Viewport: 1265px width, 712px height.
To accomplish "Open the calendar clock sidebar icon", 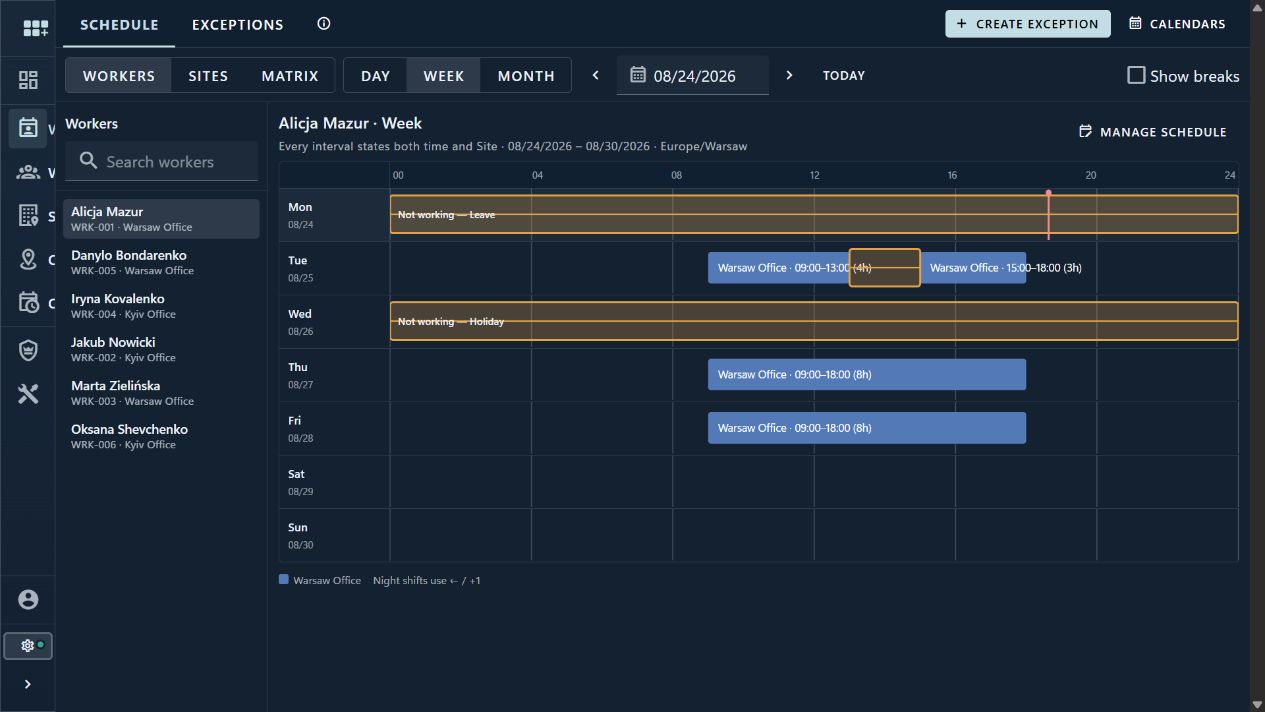I will point(28,303).
